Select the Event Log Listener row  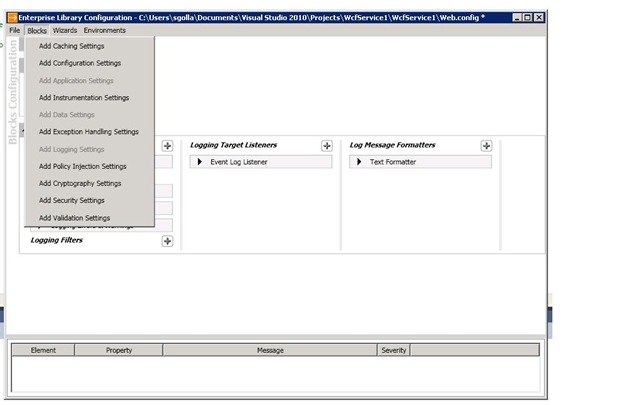[x=261, y=162]
